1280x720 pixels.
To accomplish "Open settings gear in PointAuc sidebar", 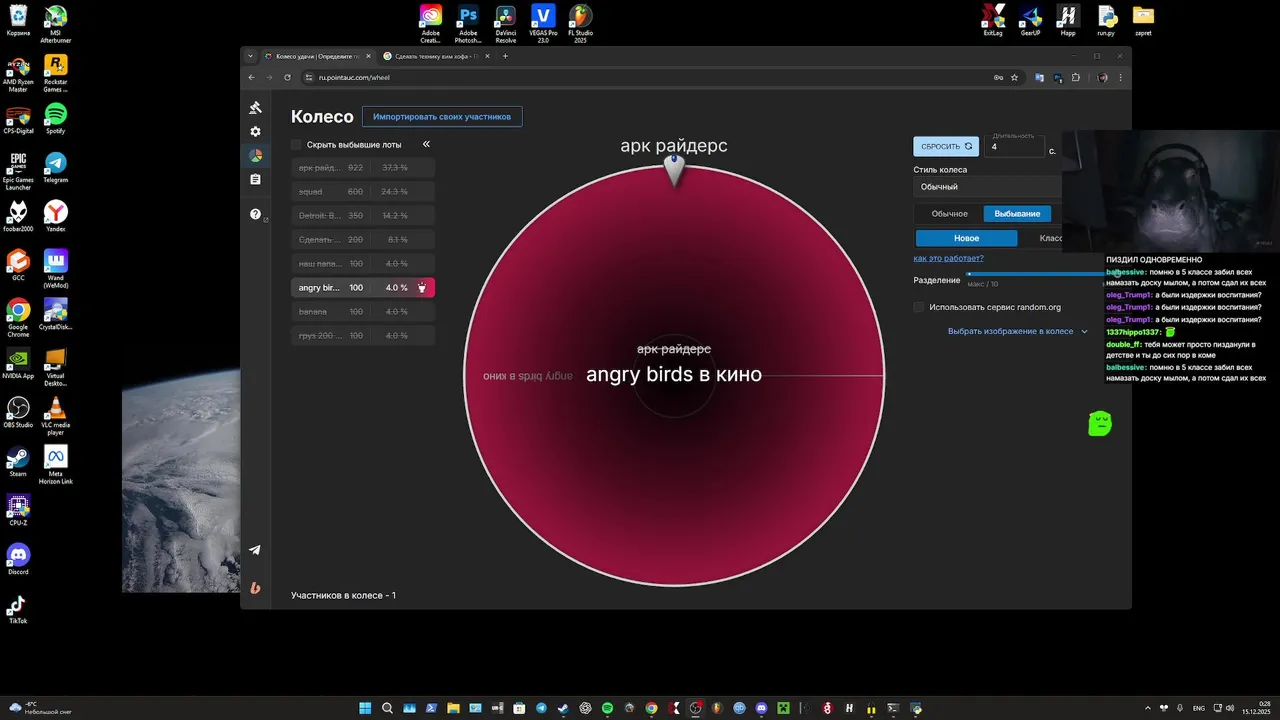I will tap(256, 132).
